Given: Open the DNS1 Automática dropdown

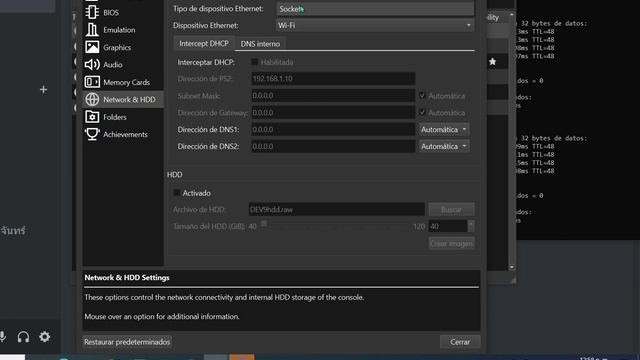Looking at the screenshot, I should pyautogui.click(x=444, y=129).
